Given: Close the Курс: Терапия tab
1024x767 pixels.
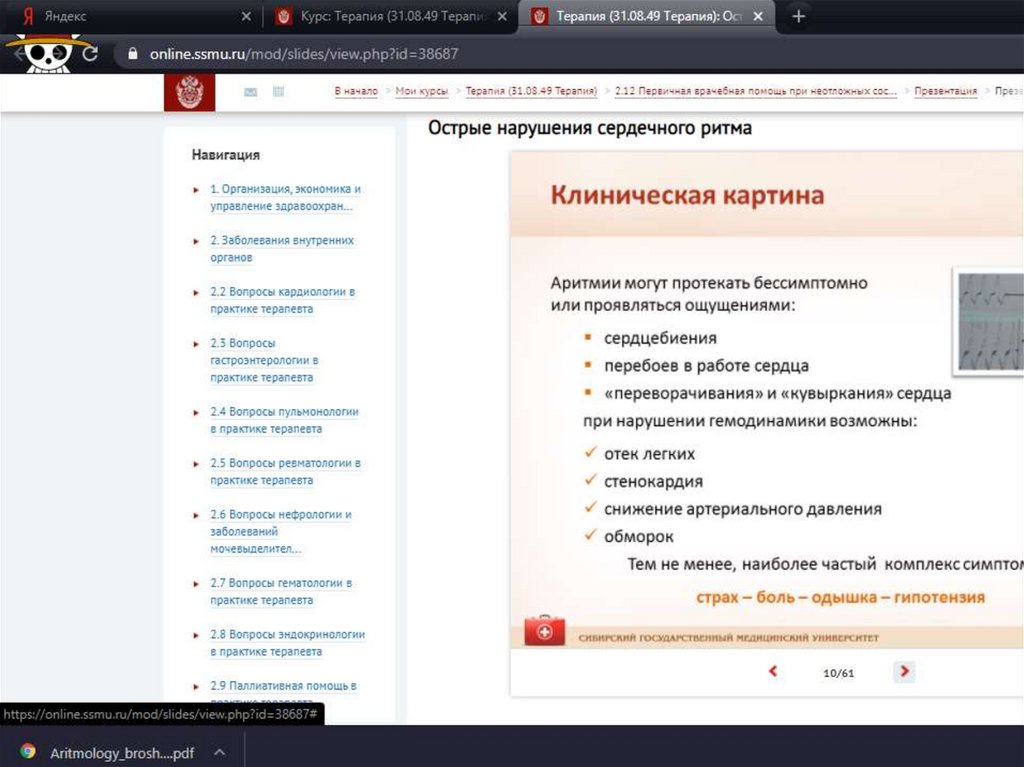Looking at the screenshot, I should click(502, 16).
